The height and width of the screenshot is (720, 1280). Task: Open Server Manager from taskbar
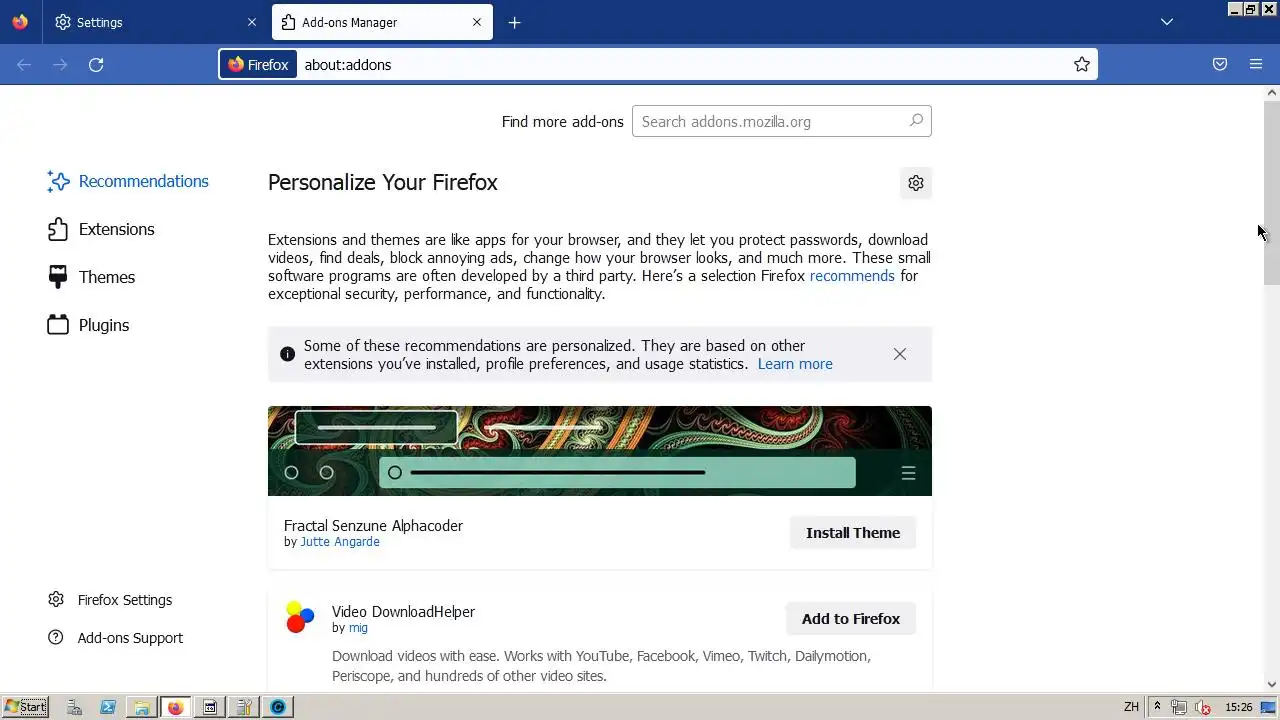(x=74, y=707)
